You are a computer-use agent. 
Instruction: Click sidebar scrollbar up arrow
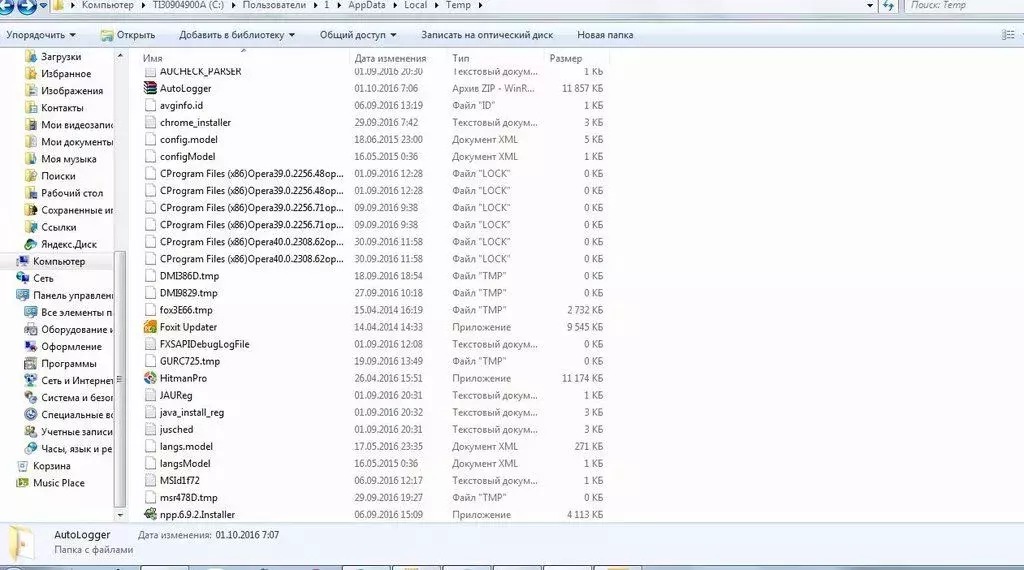tap(120, 57)
